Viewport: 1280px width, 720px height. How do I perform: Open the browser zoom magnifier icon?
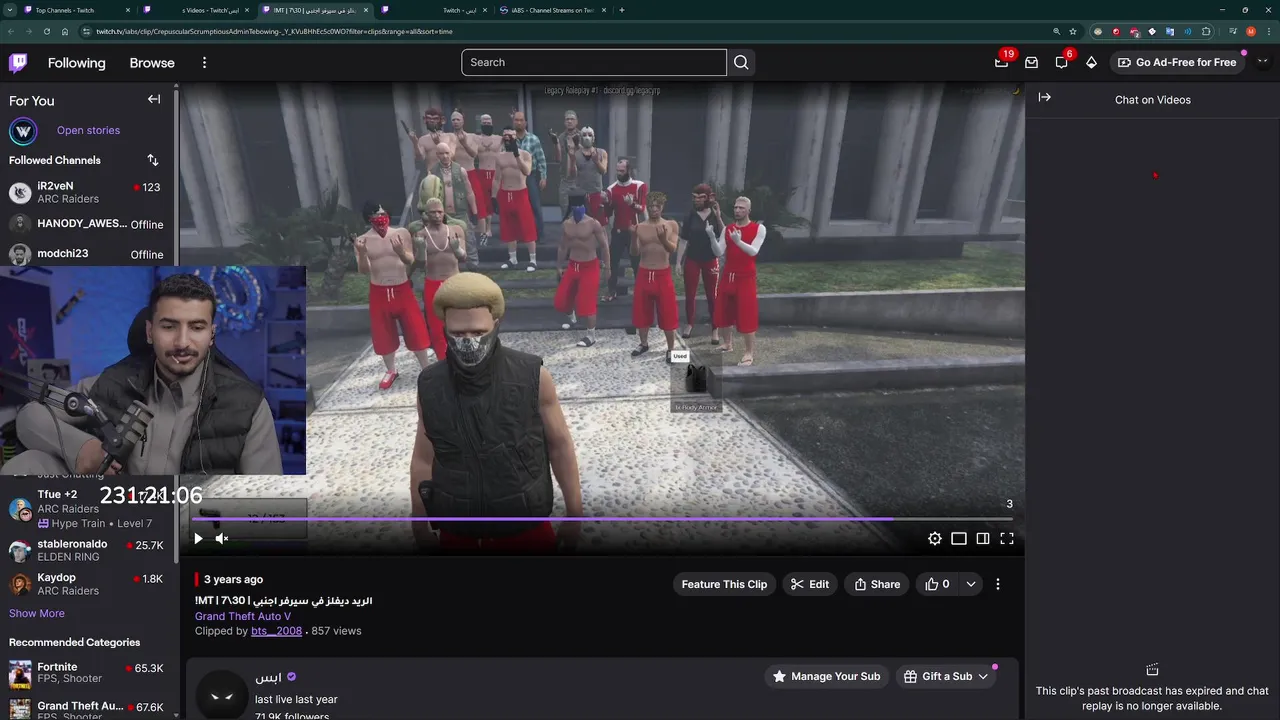1056,31
